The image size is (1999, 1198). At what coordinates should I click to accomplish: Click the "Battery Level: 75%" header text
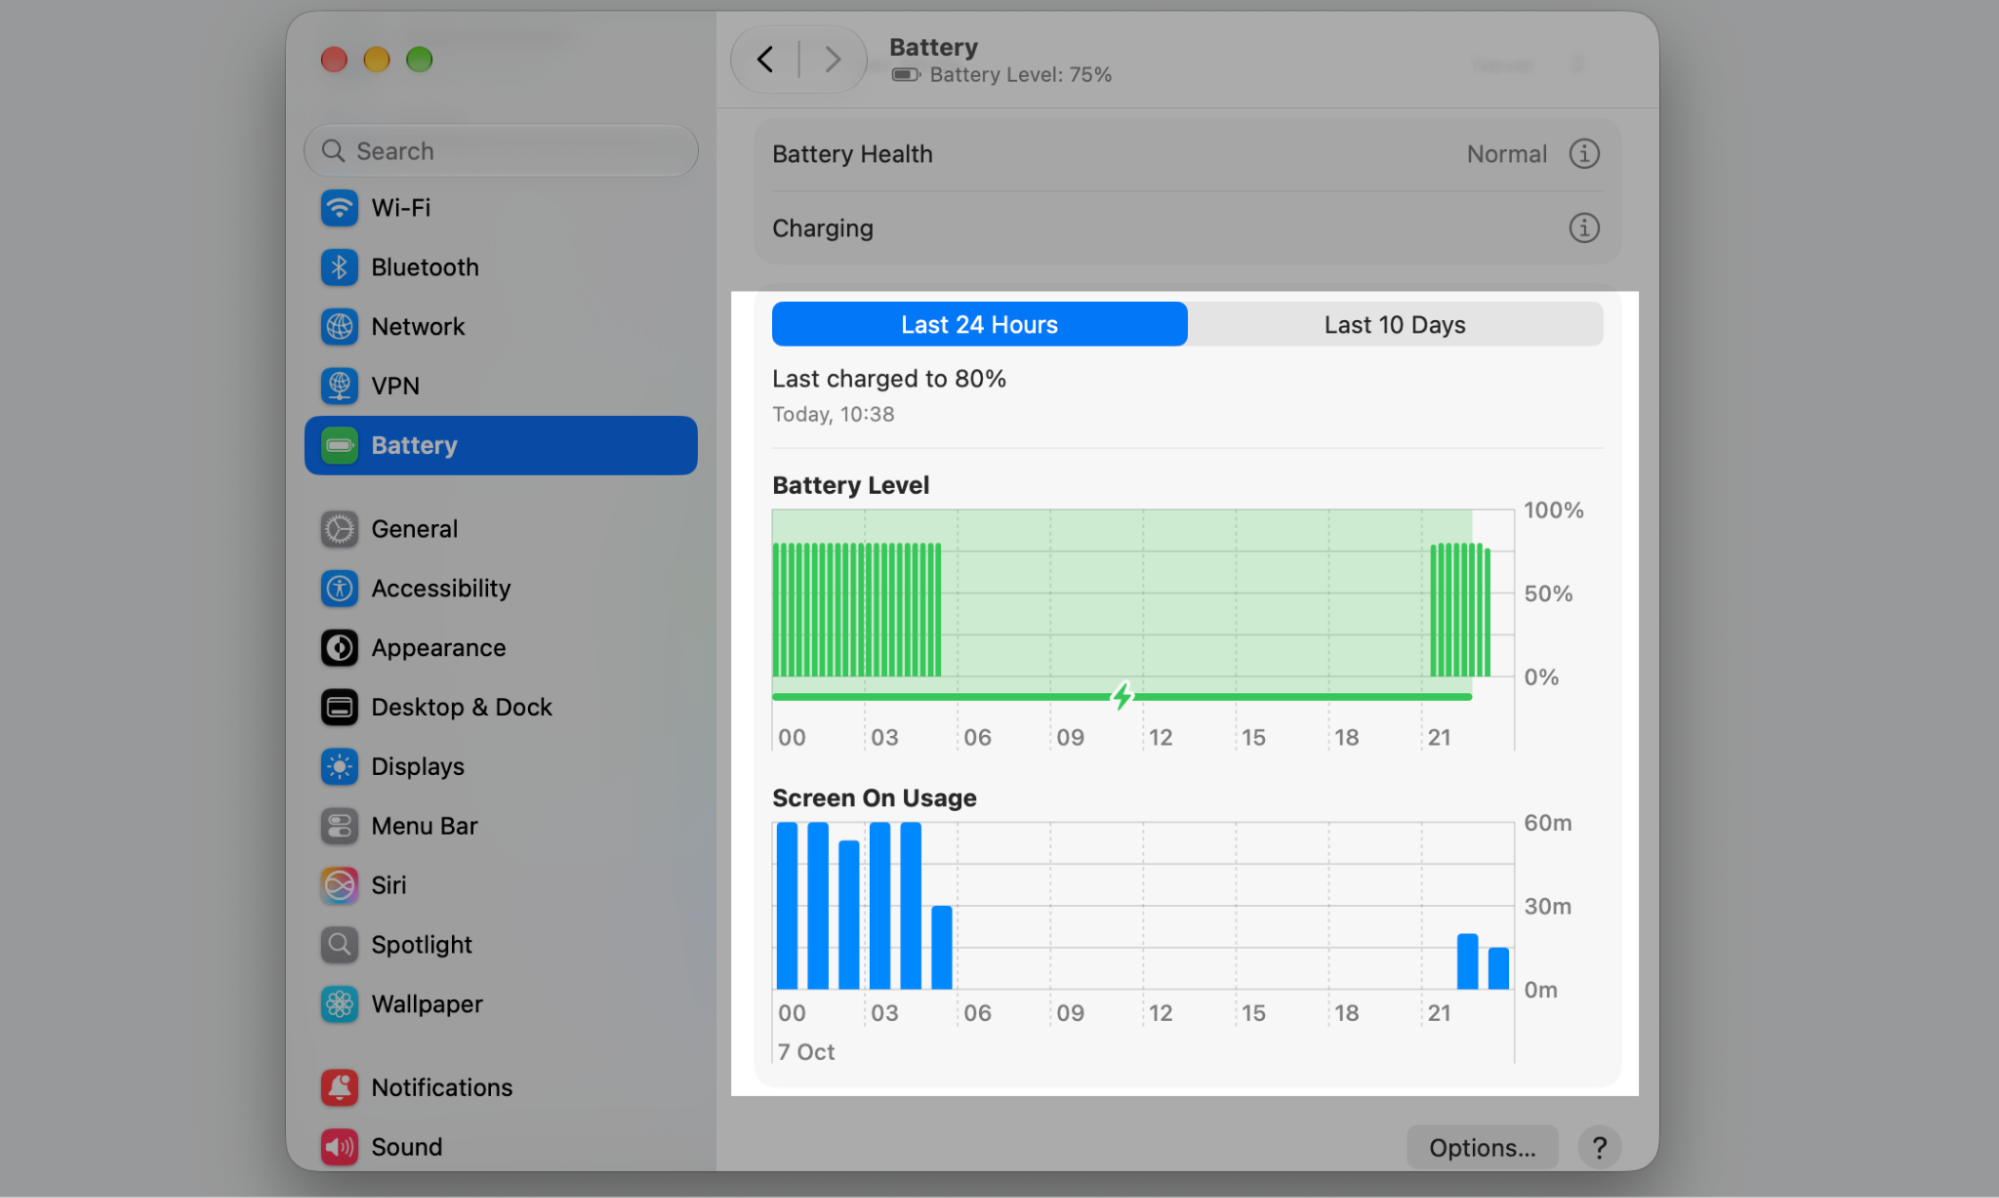1020,75
